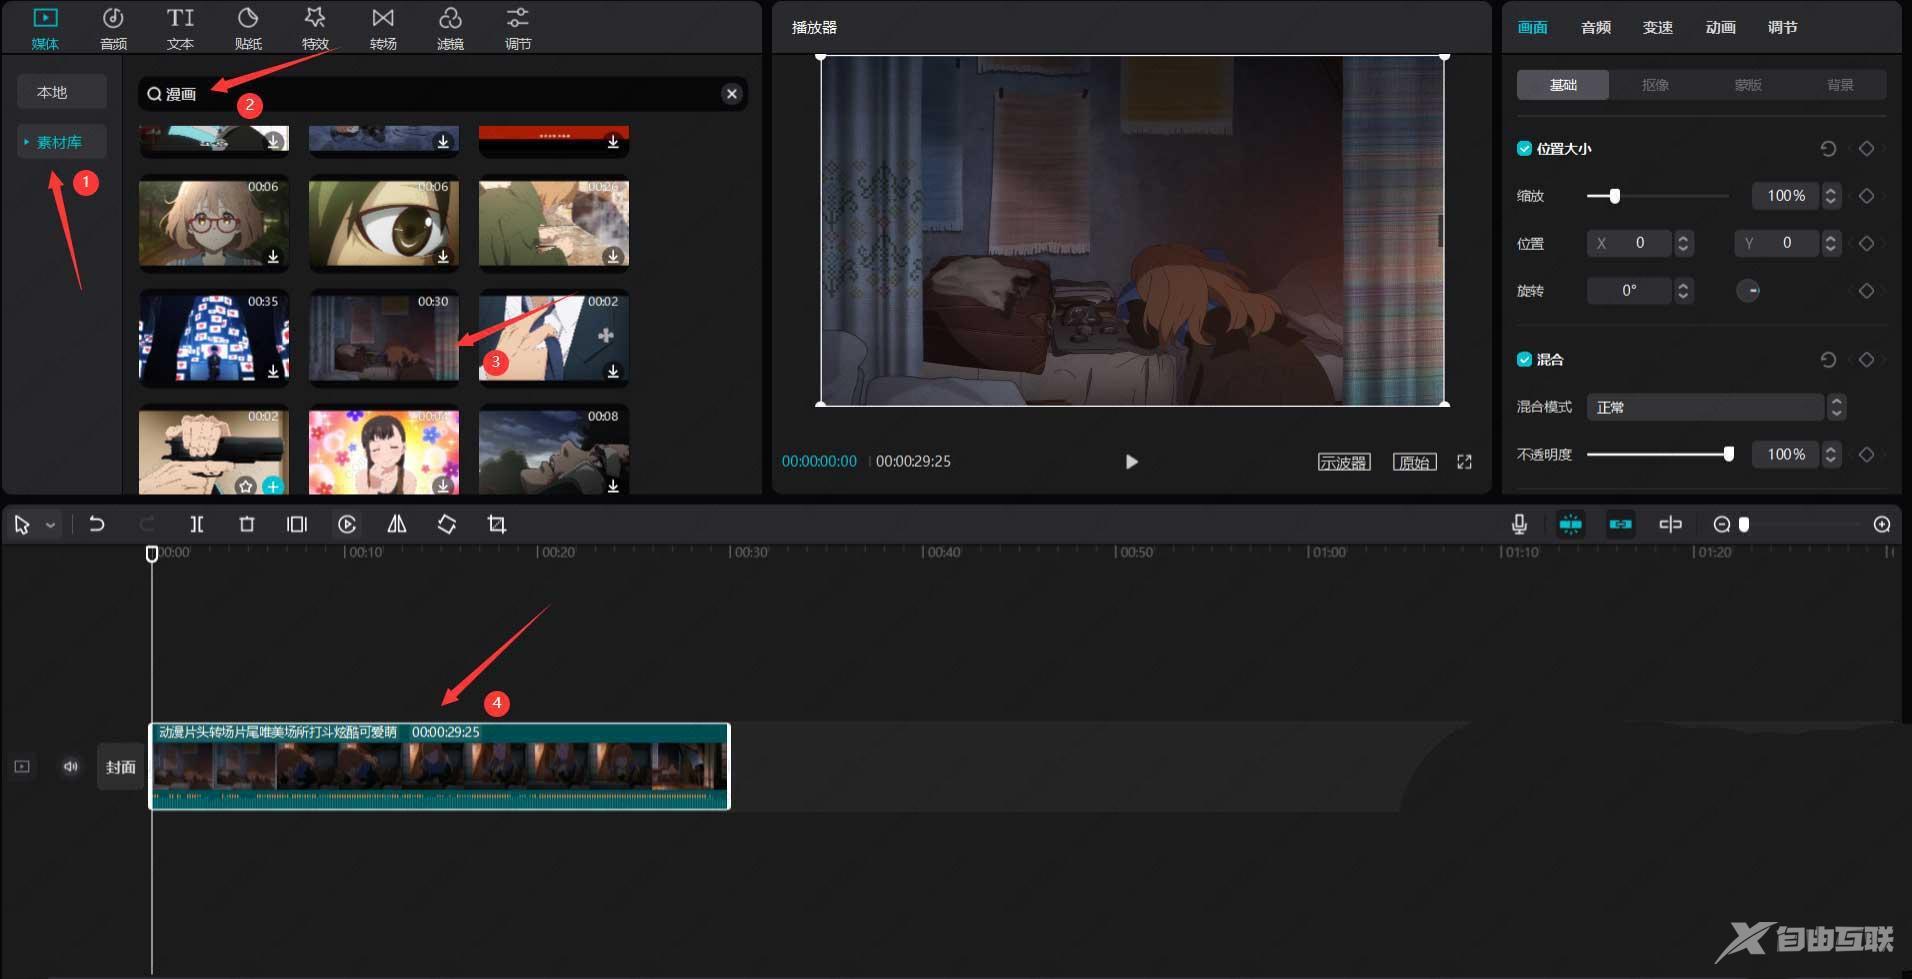
Task: Open the 转场 transitions tab
Action: point(383,28)
